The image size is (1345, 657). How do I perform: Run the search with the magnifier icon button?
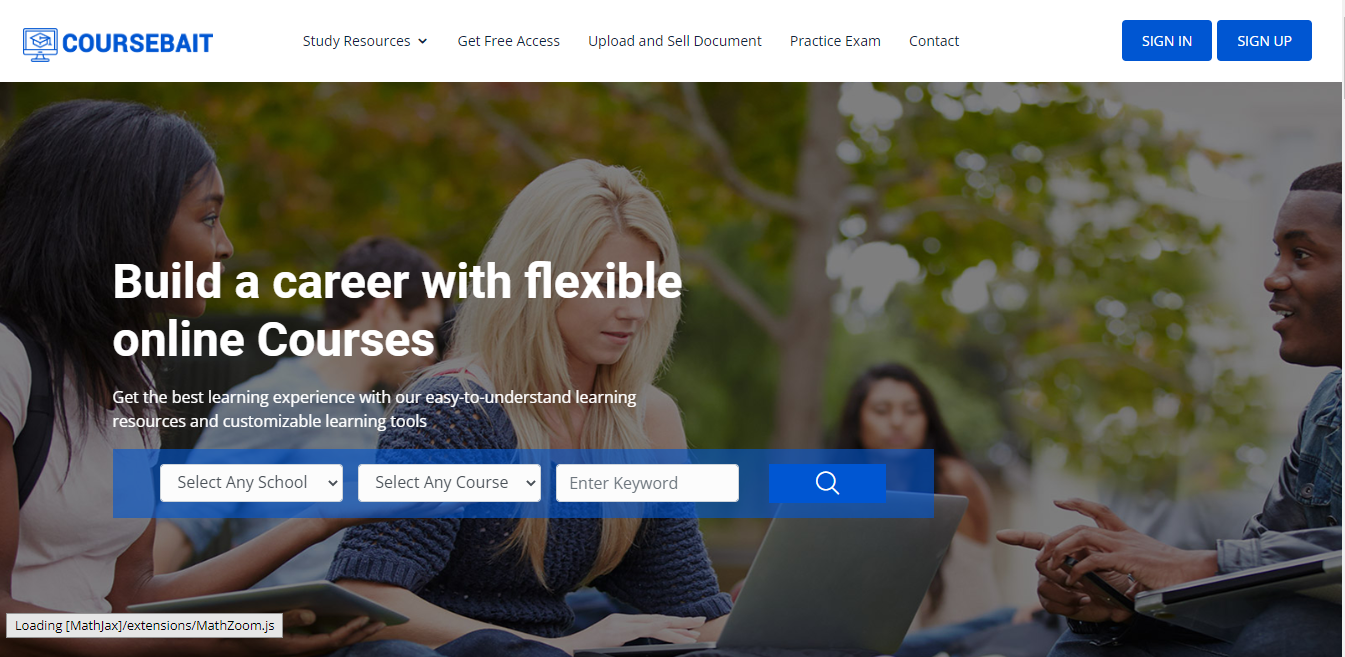tap(827, 483)
